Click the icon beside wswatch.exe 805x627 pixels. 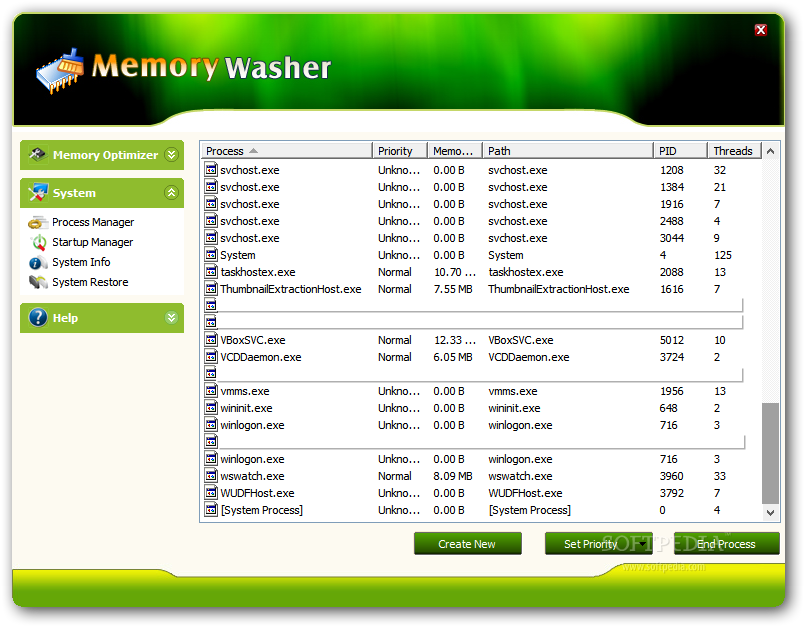tap(210, 476)
